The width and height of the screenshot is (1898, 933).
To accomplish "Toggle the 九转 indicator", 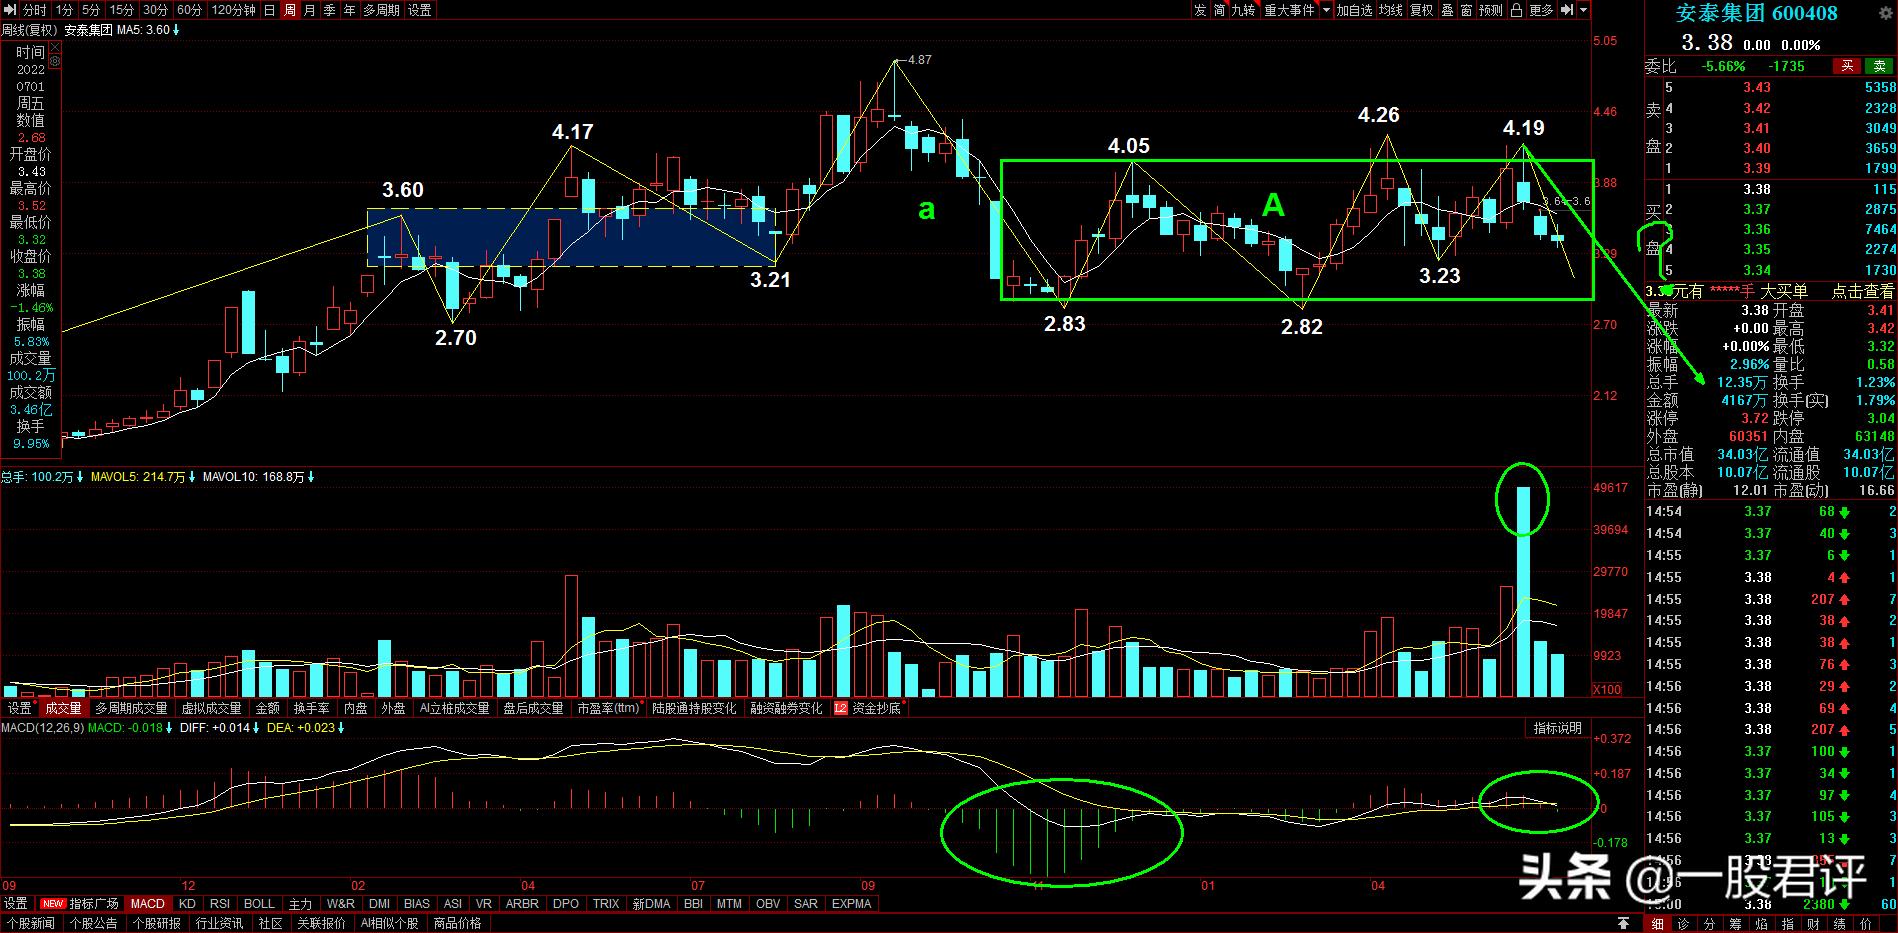I will point(1243,10).
